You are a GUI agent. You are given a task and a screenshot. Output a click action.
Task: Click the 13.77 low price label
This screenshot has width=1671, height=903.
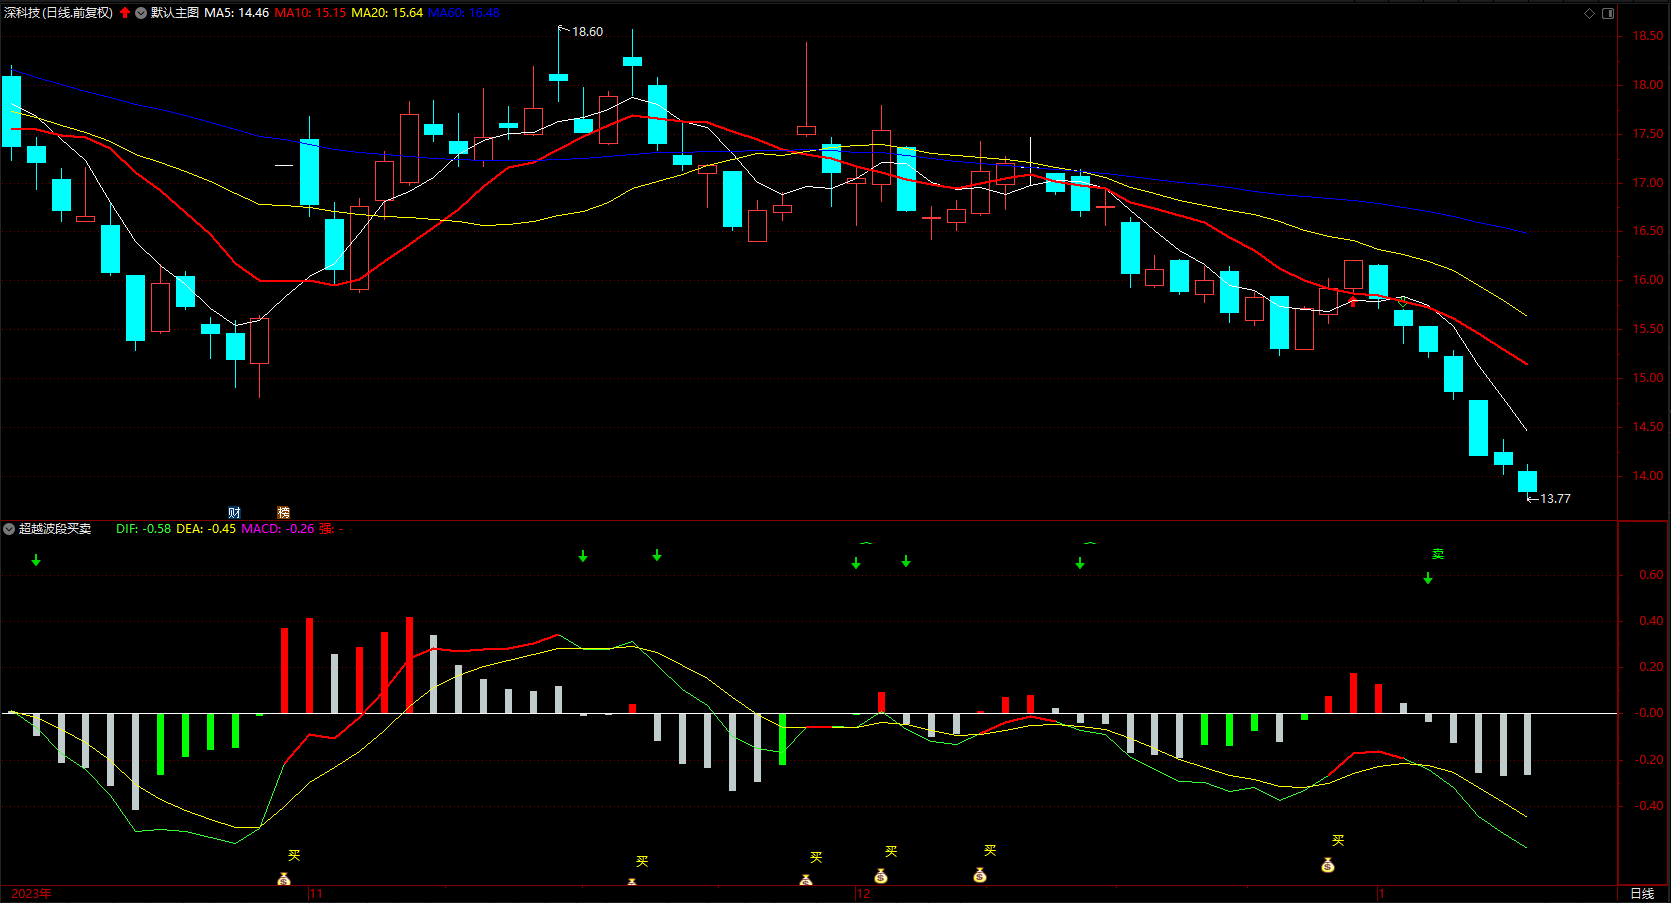tap(1555, 498)
